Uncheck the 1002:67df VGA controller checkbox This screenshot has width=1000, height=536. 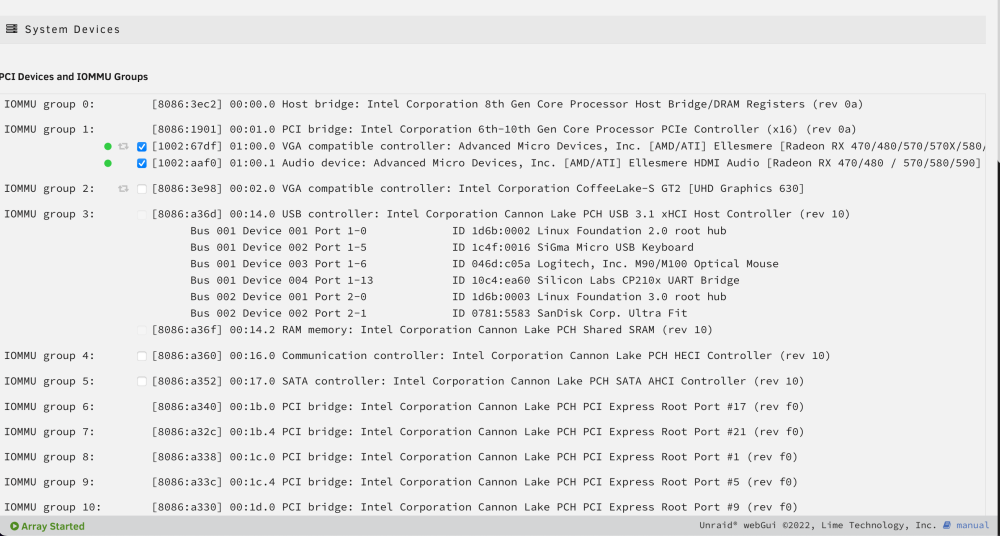tap(142, 147)
